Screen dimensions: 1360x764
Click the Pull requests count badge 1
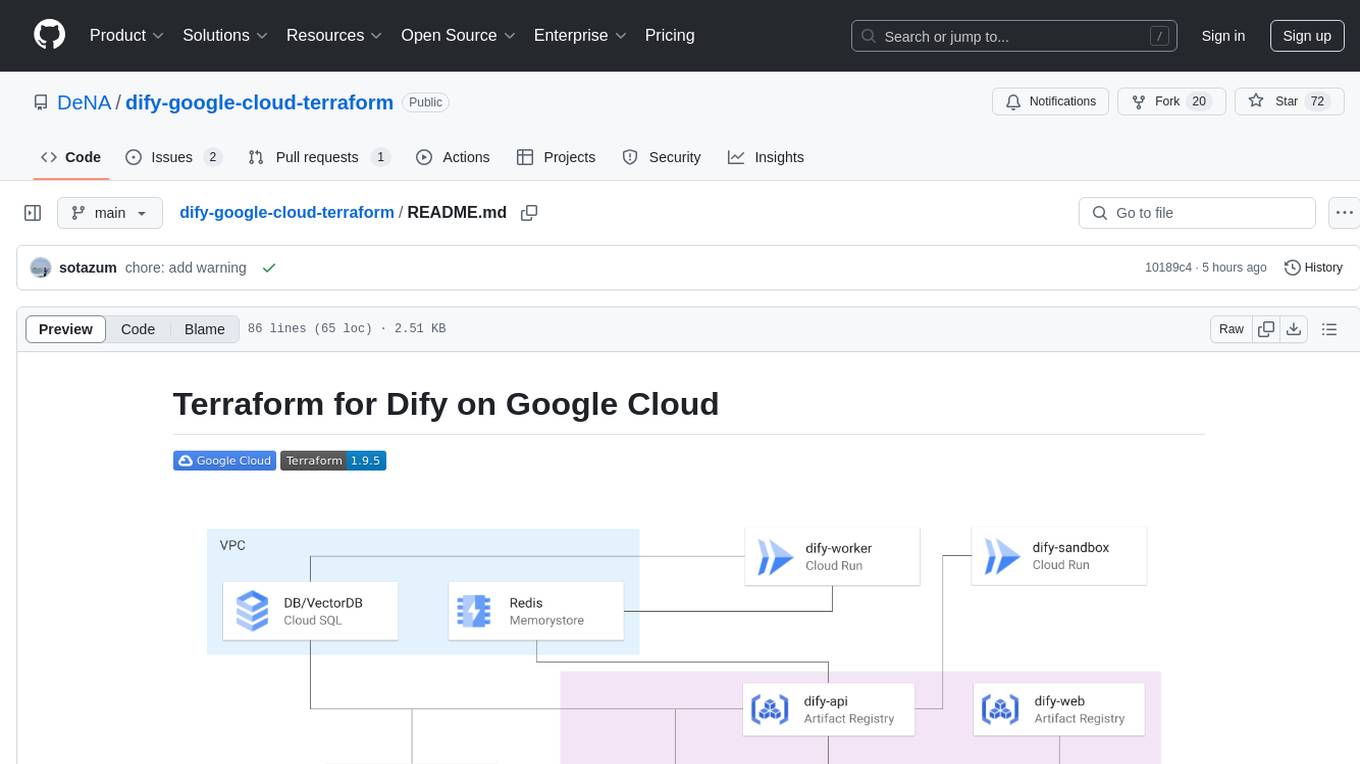click(380, 157)
